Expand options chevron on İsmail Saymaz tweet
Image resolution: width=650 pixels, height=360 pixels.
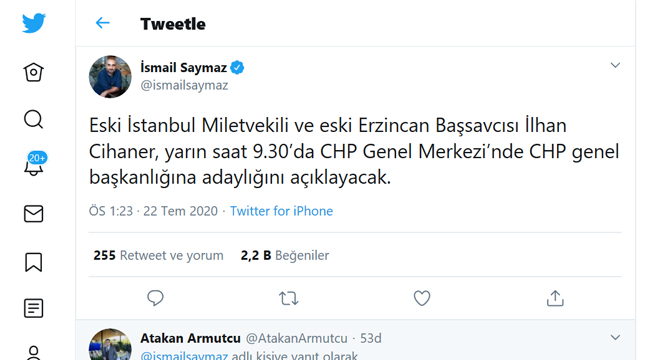click(x=615, y=65)
